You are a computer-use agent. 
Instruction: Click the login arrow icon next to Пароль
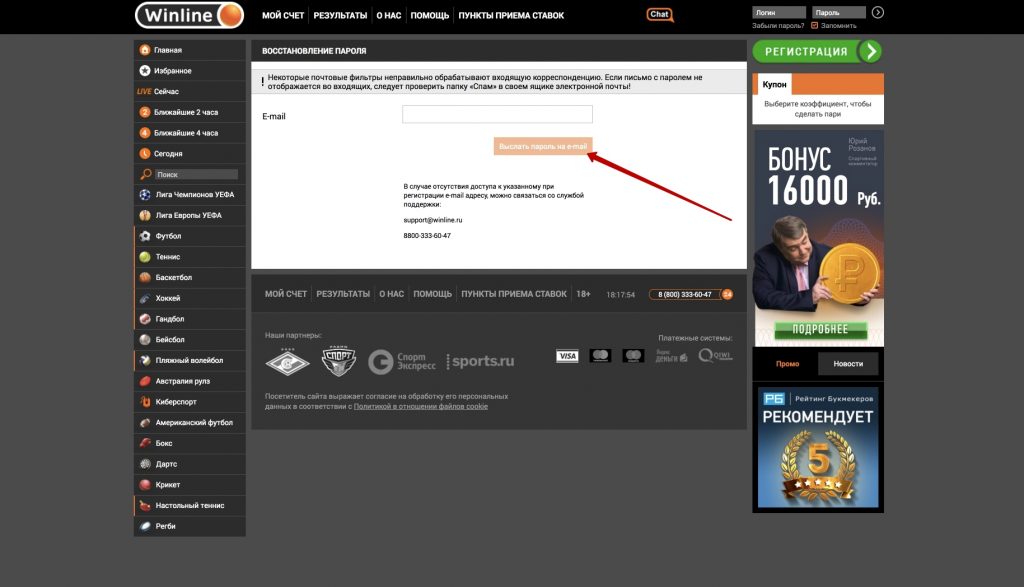[878, 12]
